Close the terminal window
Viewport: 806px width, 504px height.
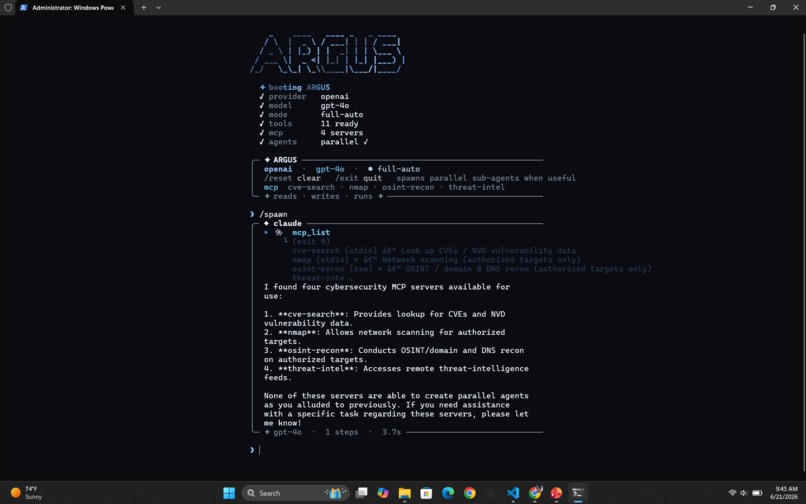pyautogui.click(x=795, y=7)
